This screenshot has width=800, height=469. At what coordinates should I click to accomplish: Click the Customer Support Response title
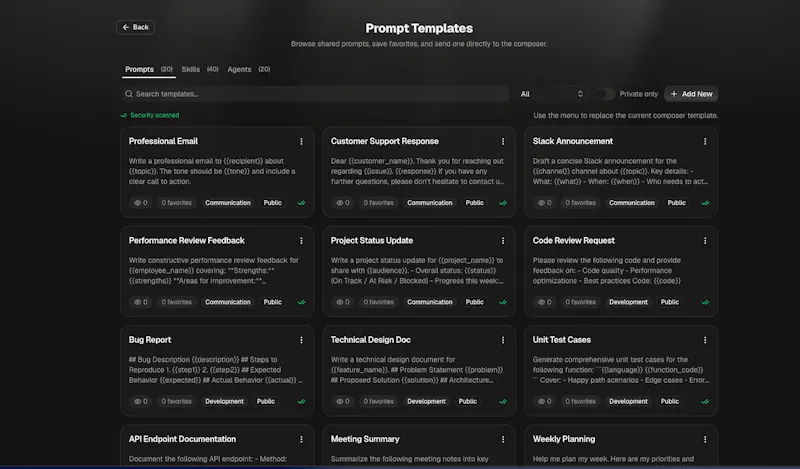[x=385, y=141]
